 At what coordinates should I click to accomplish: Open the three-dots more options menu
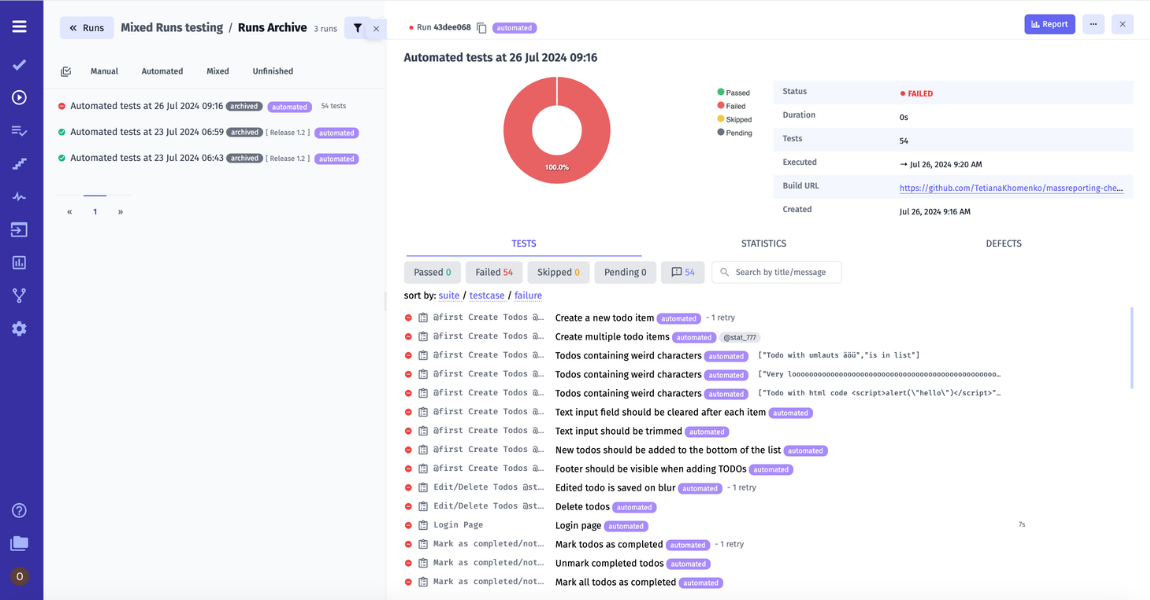pos(1093,24)
